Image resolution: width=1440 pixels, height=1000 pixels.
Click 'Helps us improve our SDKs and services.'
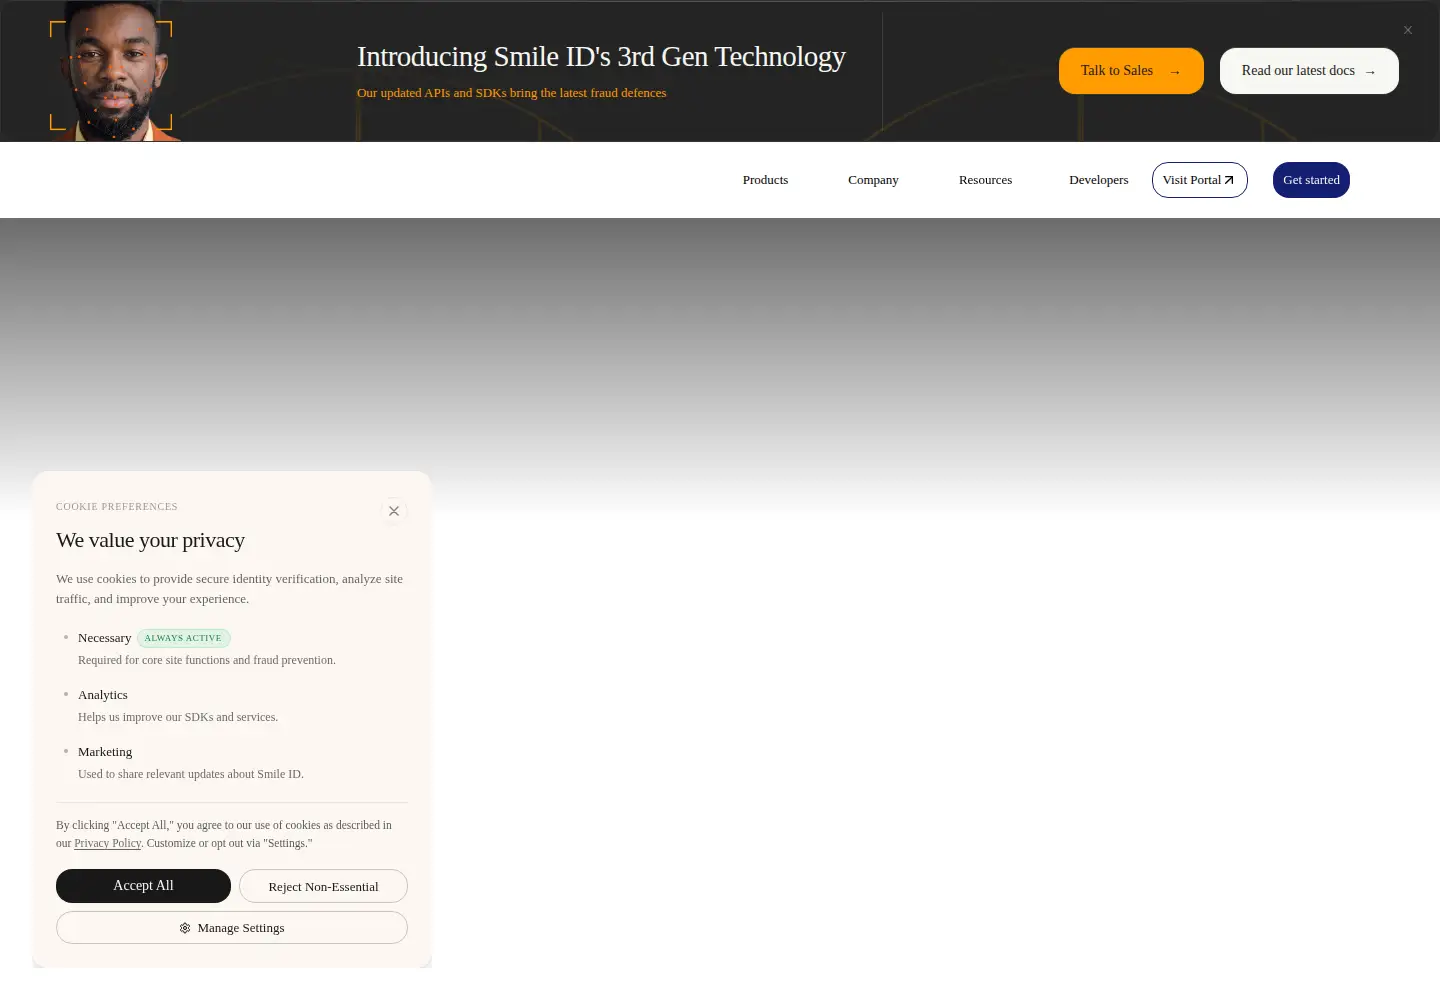(x=178, y=717)
